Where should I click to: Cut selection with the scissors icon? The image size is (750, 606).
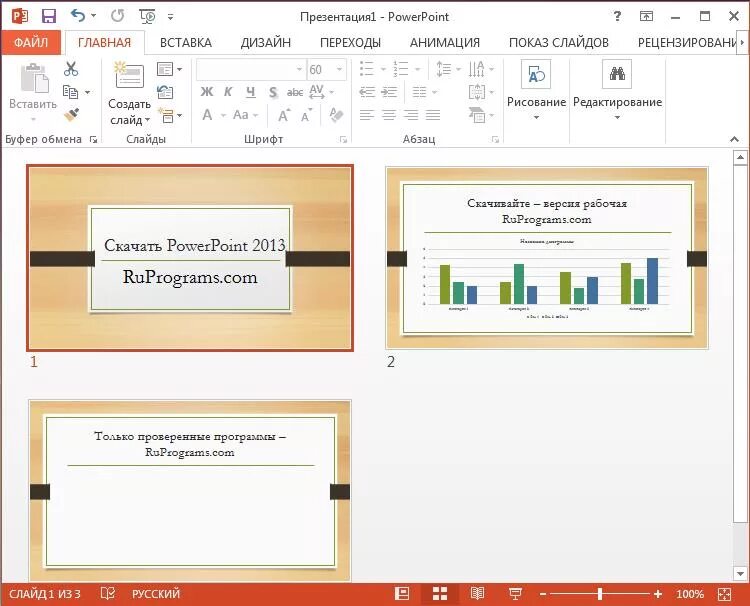pos(71,69)
